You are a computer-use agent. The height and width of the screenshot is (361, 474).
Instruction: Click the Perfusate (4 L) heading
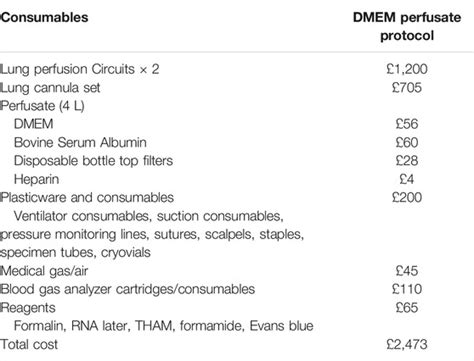click(x=42, y=106)
